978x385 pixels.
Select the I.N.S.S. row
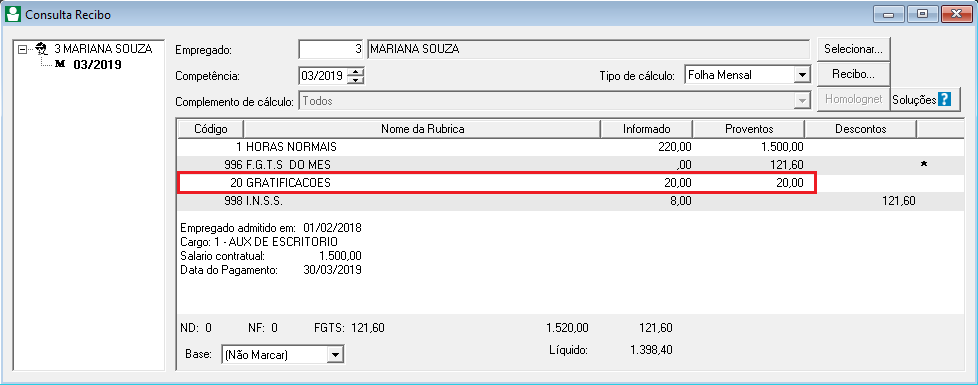pyautogui.click(x=571, y=201)
